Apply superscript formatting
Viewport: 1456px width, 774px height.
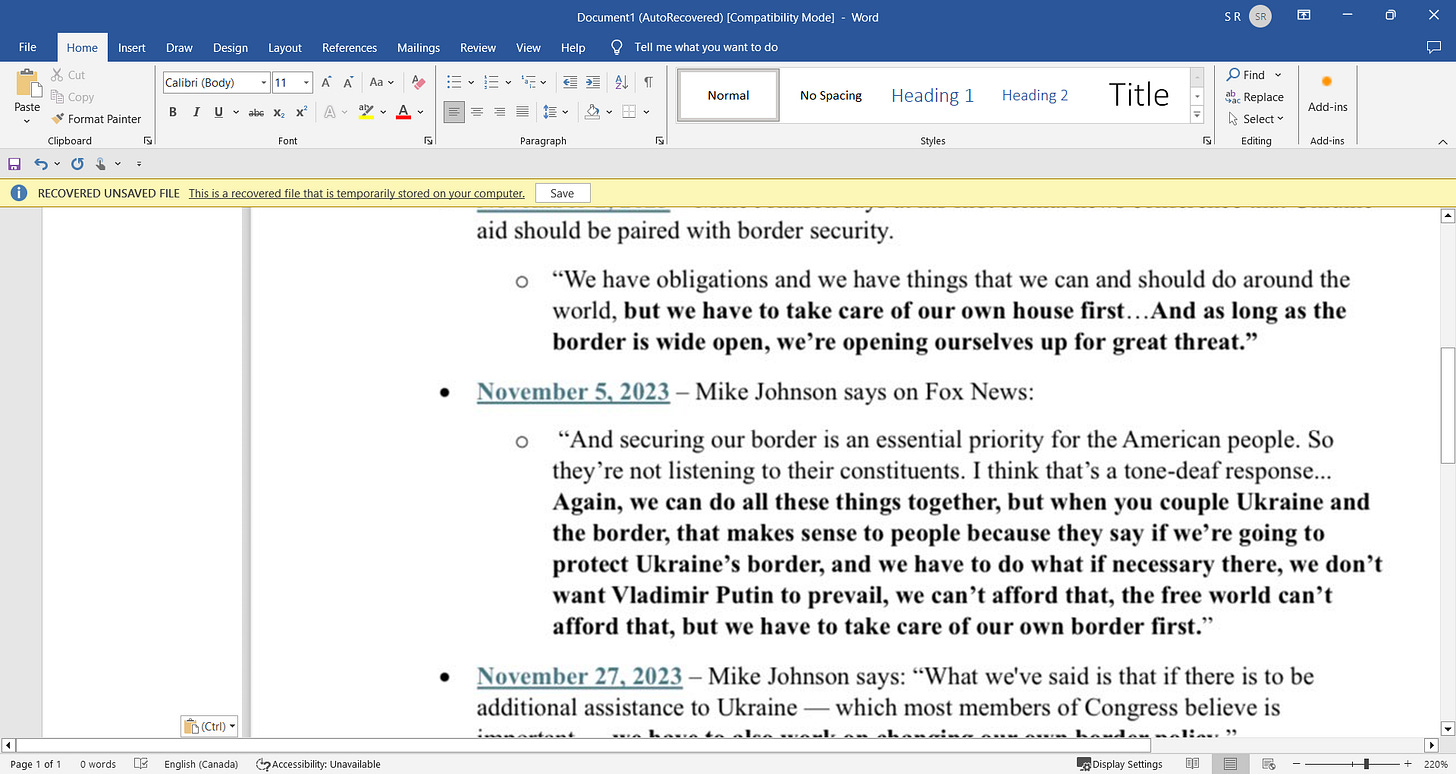301,112
